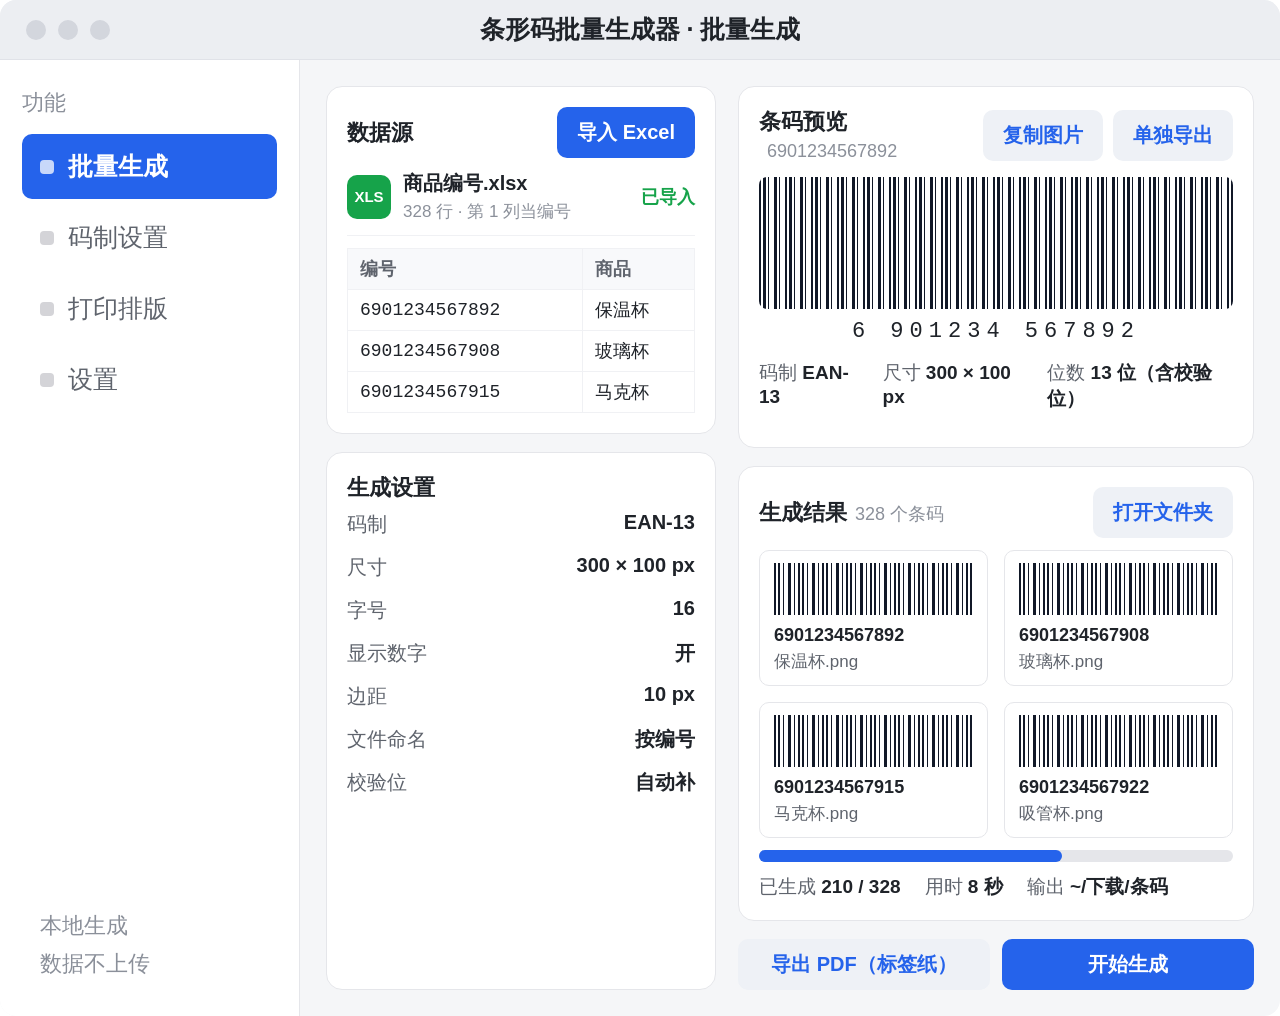1280x1016 pixels.
Task: Select table cell 6901234567915
Action: point(465,392)
